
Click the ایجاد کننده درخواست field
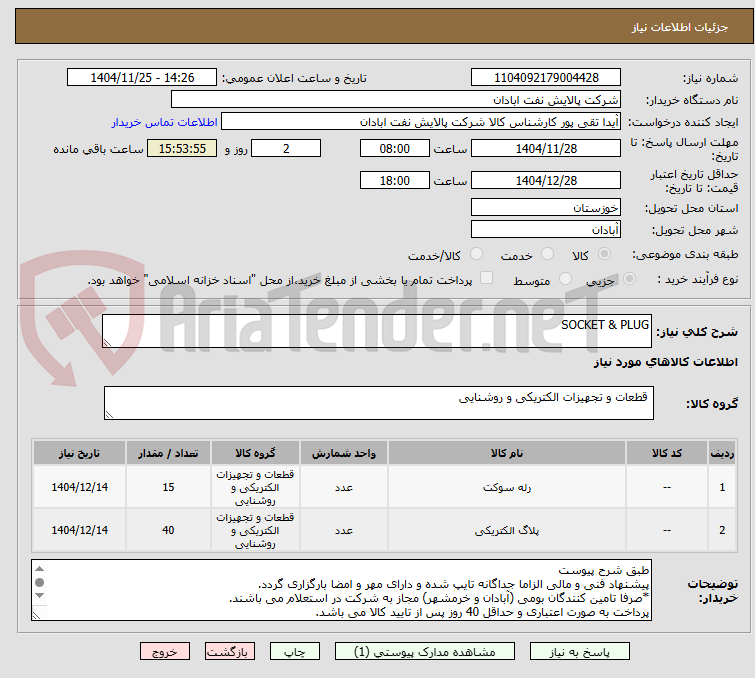[421, 122]
